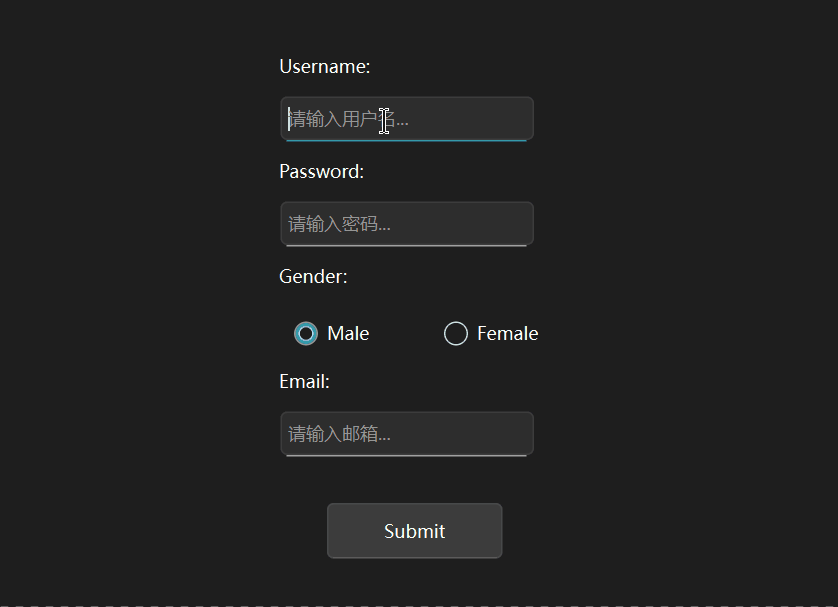Click the "Submit" text on the button
Screen dimensions: 838x607
click(x=414, y=531)
